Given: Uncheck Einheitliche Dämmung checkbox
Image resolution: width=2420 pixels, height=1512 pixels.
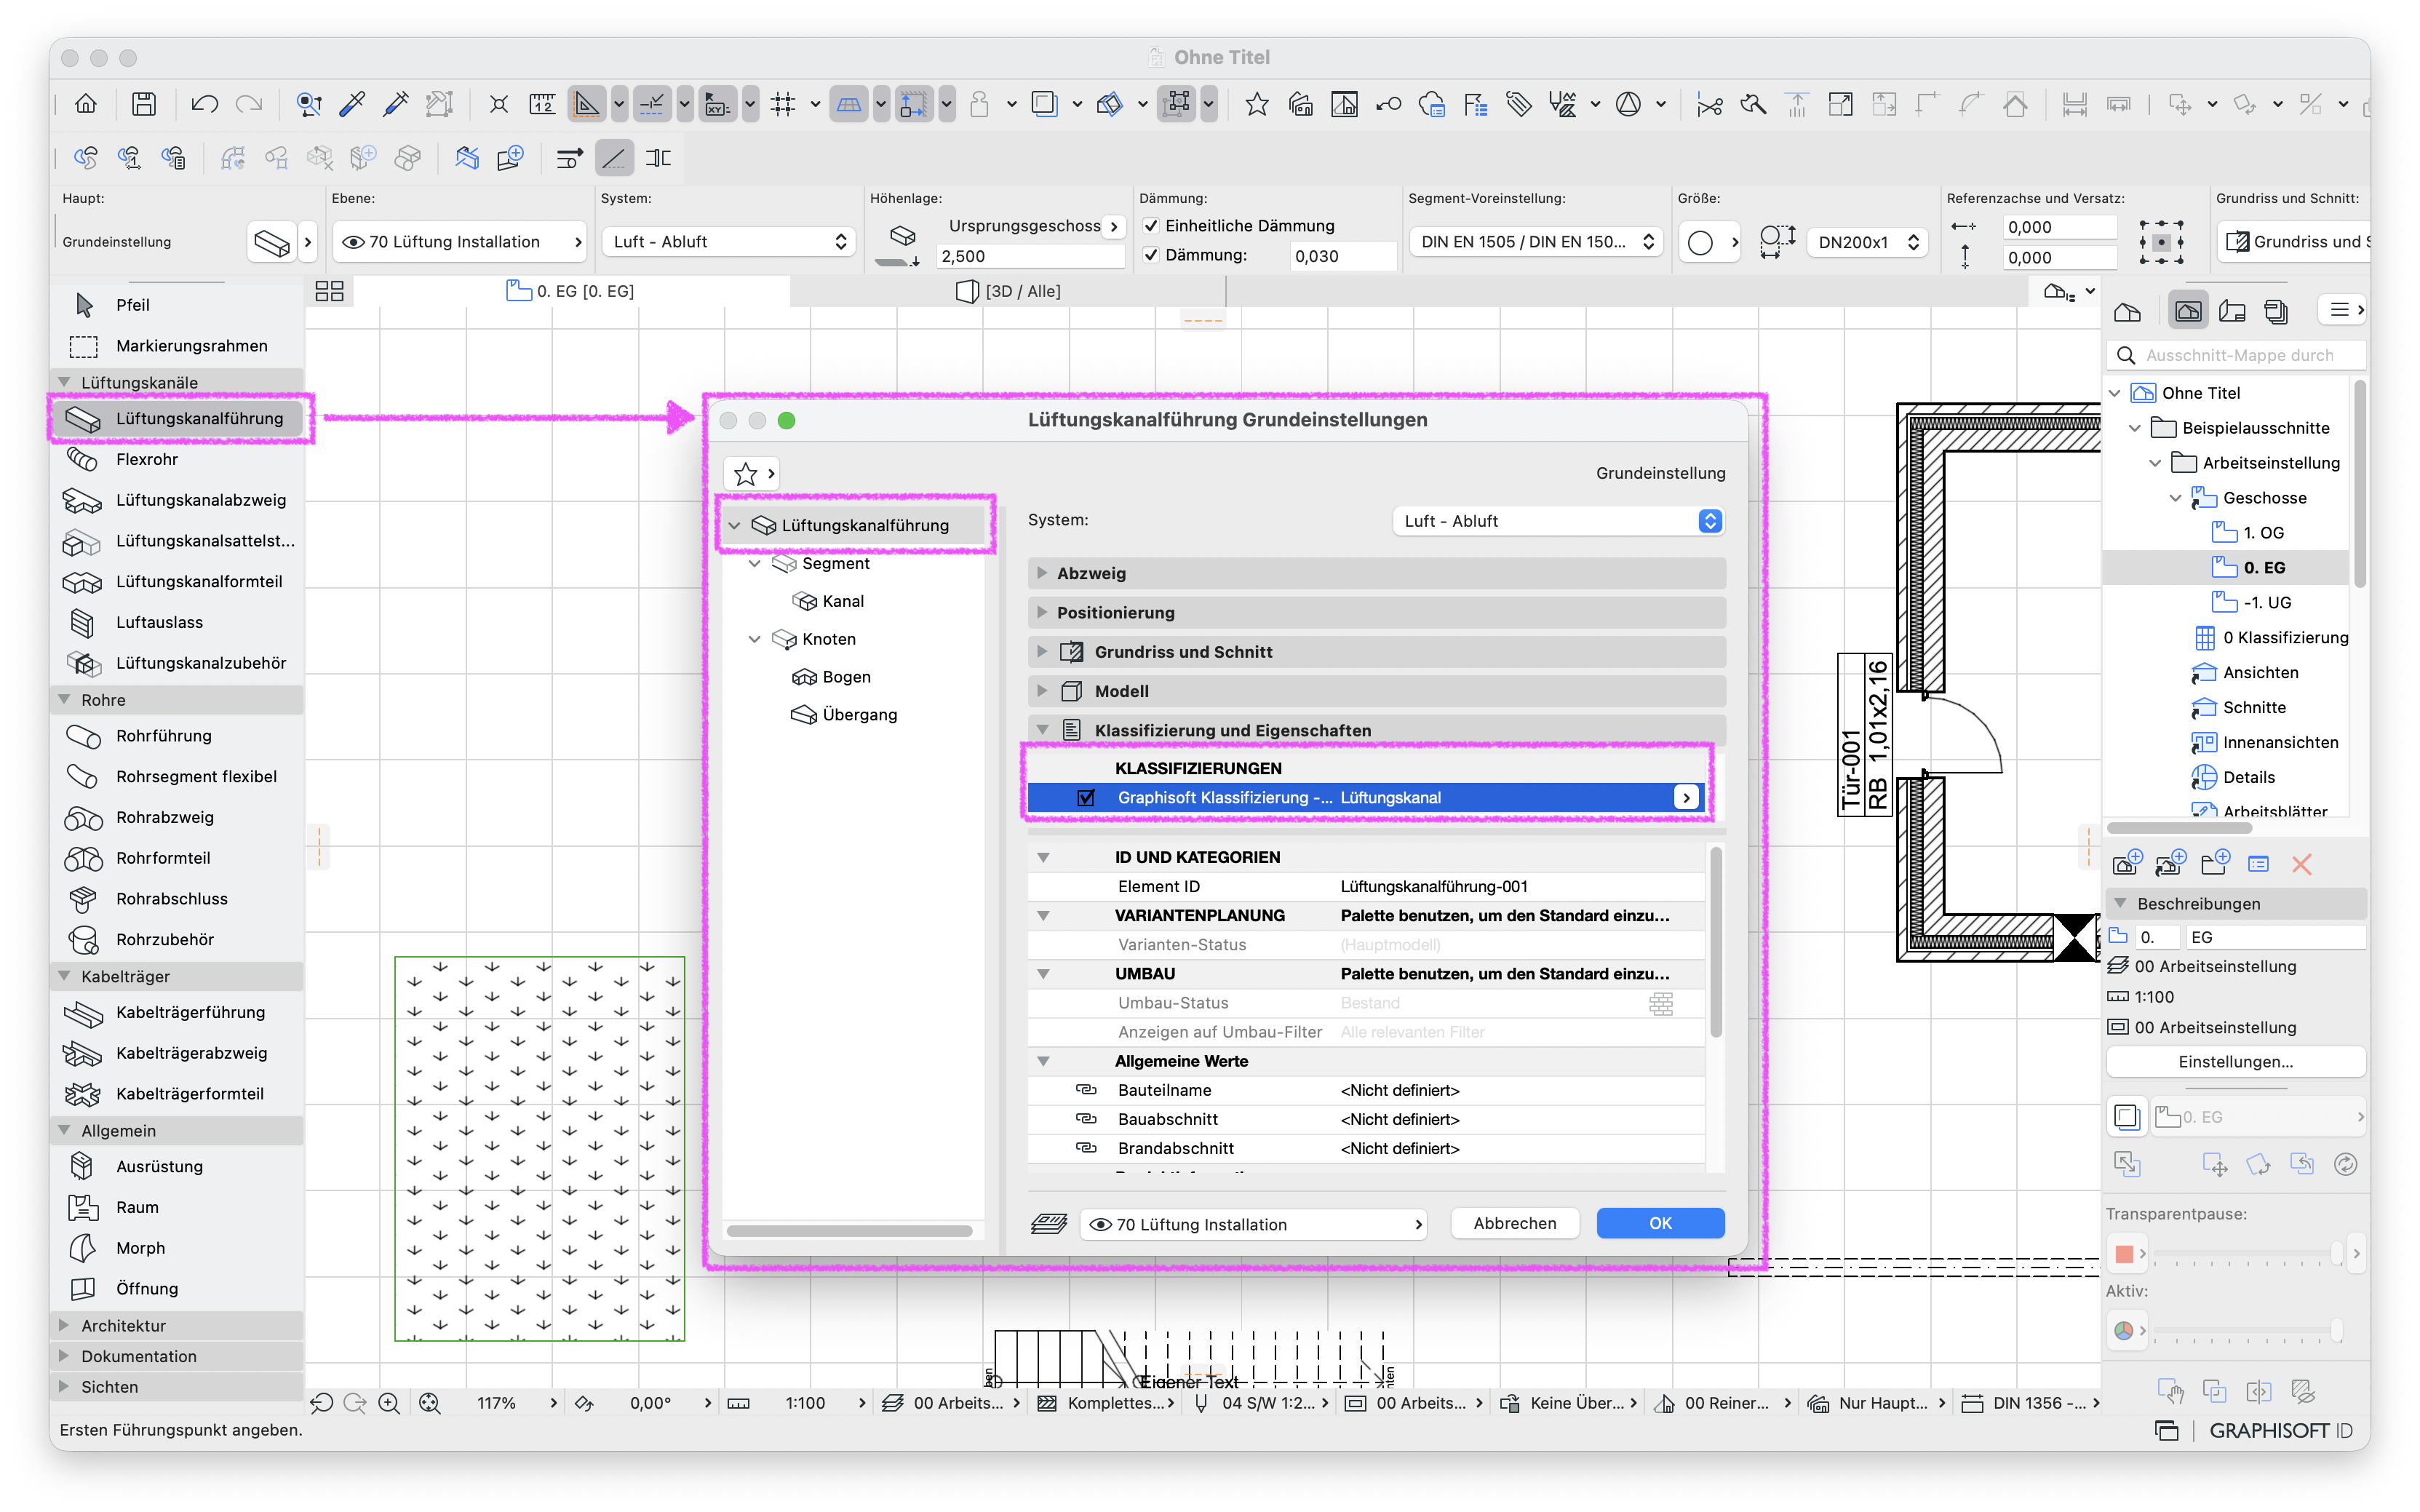Looking at the screenshot, I should 1151,226.
